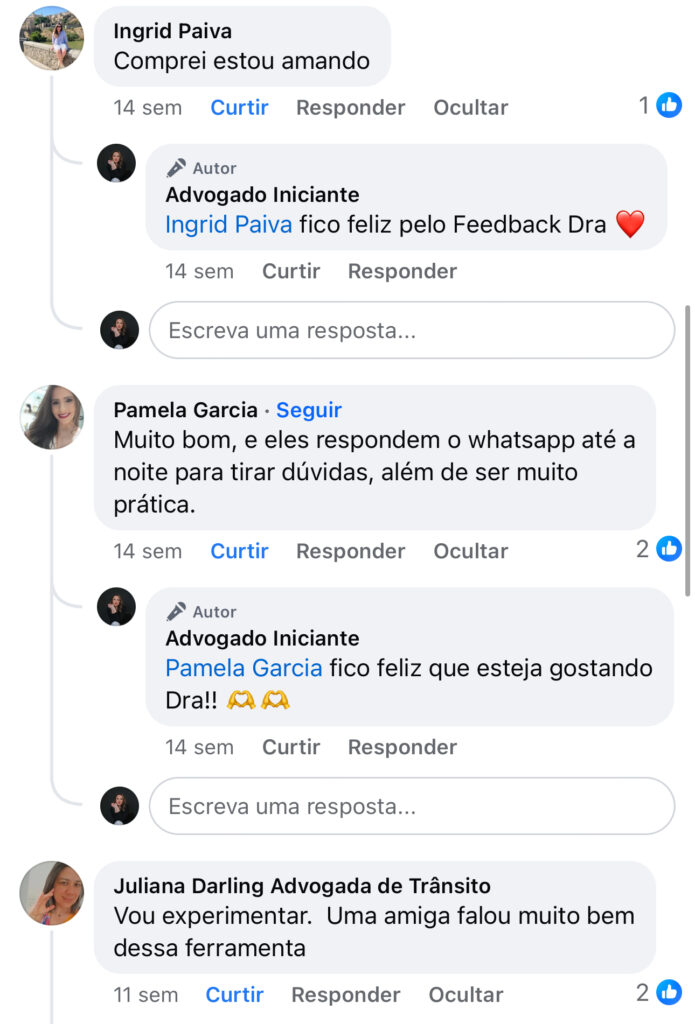Like Ingrid Paiva's comment with Curtir

point(239,107)
